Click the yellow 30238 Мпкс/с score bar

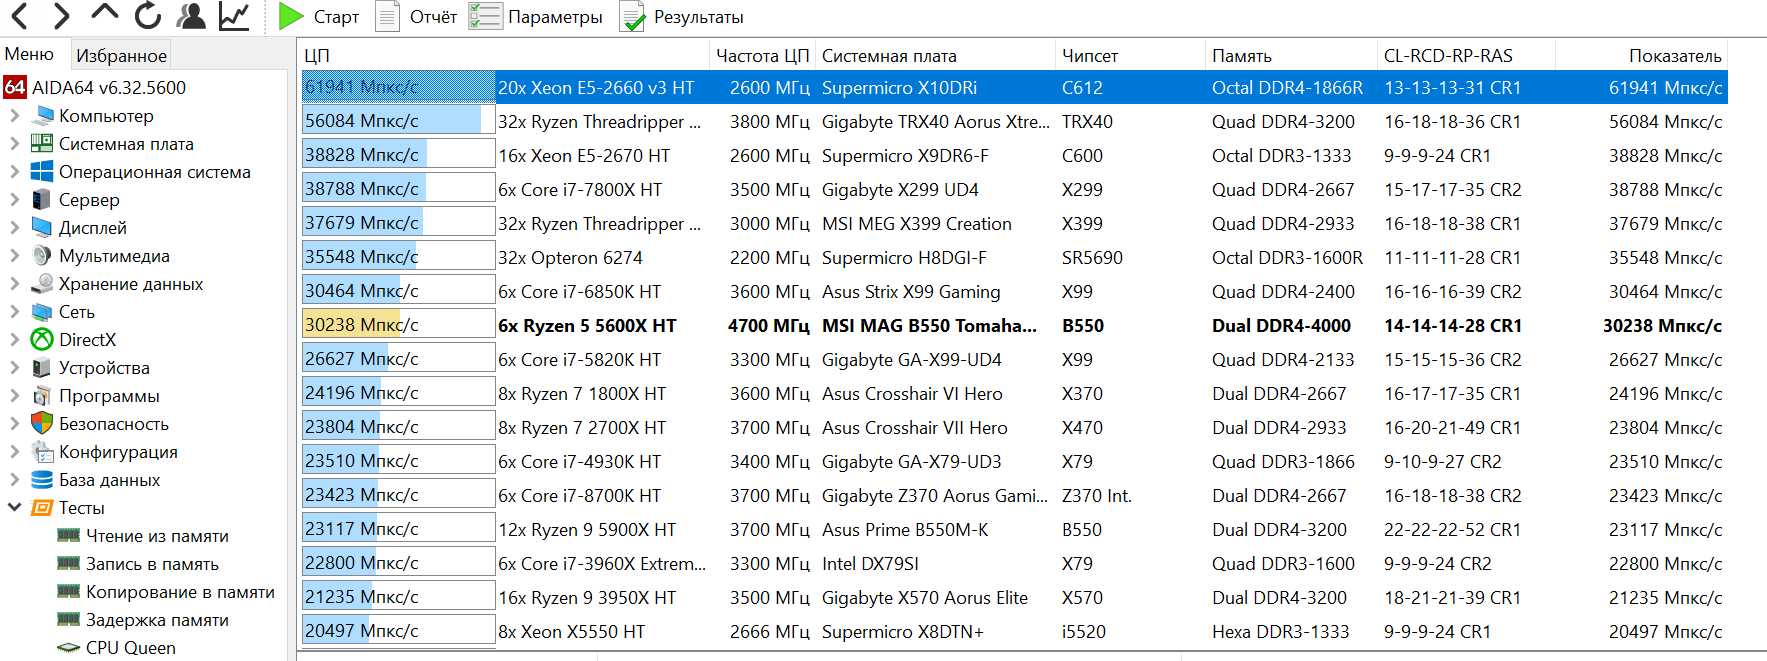(x=398, y=325)
